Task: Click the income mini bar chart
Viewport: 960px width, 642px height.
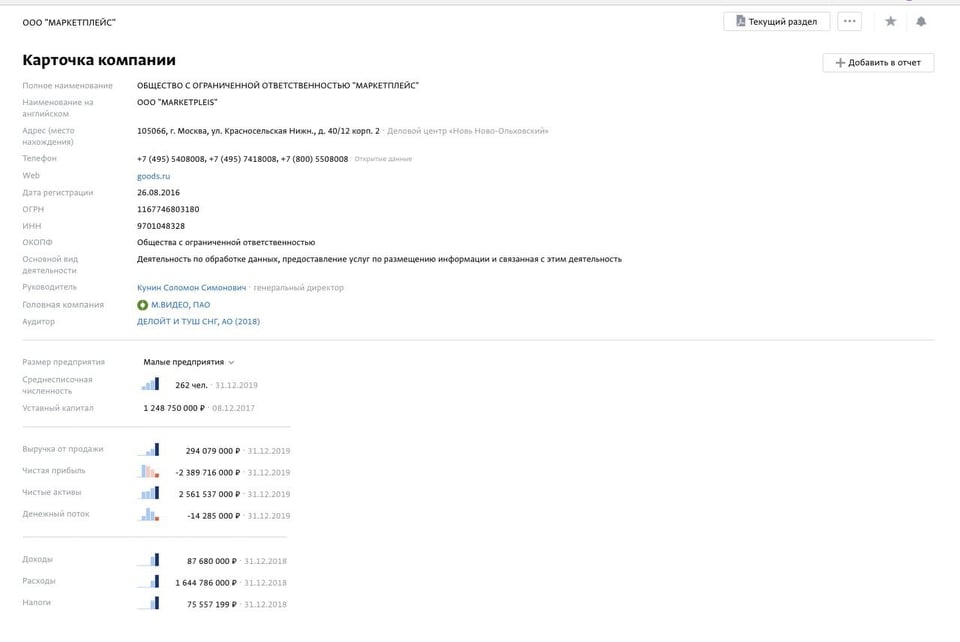Action: tap(149, 560)
